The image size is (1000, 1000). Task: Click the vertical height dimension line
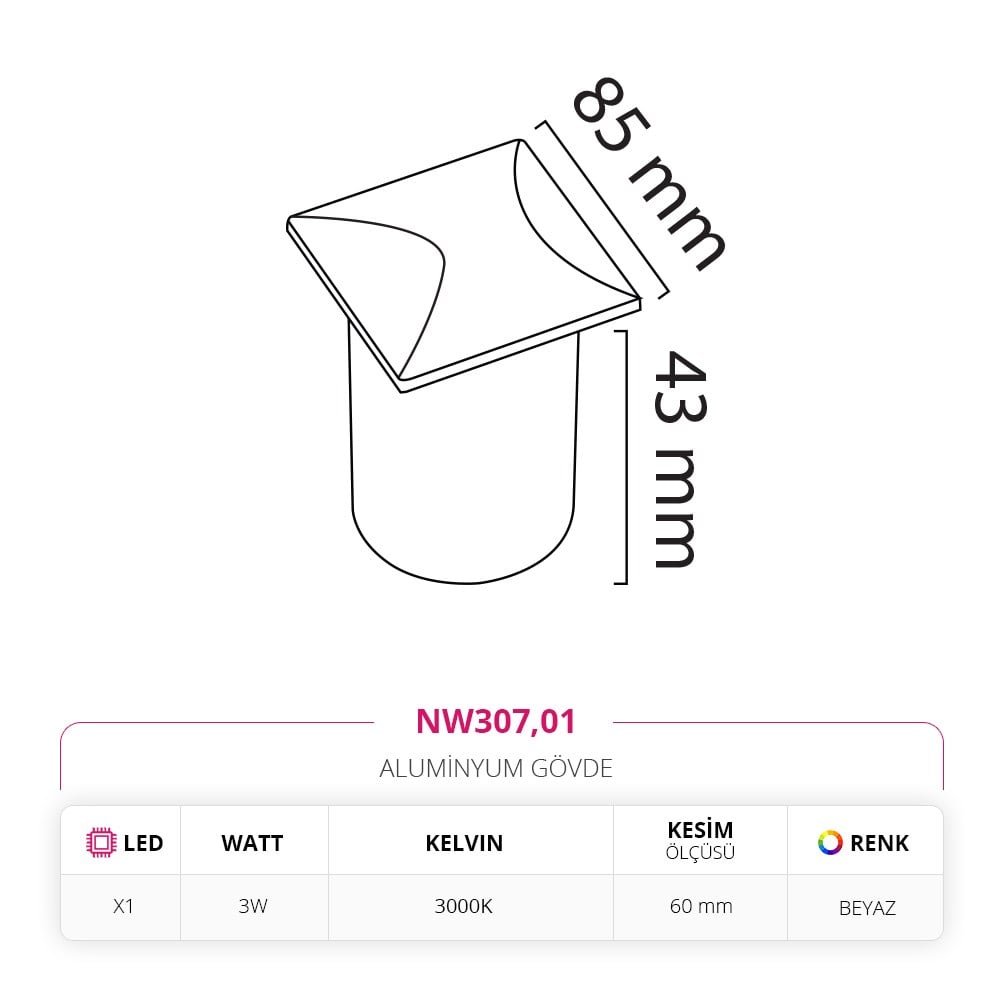(x=626, y=457)
